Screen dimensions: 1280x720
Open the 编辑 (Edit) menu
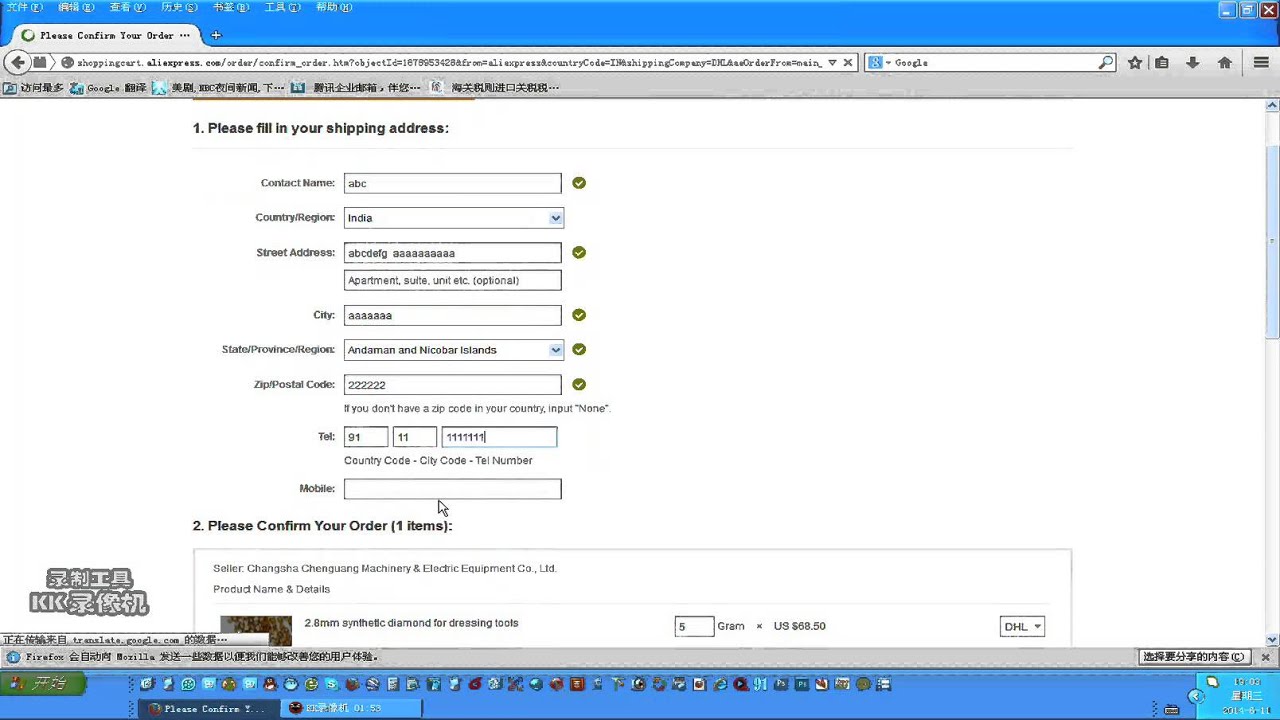click(76, 7)
